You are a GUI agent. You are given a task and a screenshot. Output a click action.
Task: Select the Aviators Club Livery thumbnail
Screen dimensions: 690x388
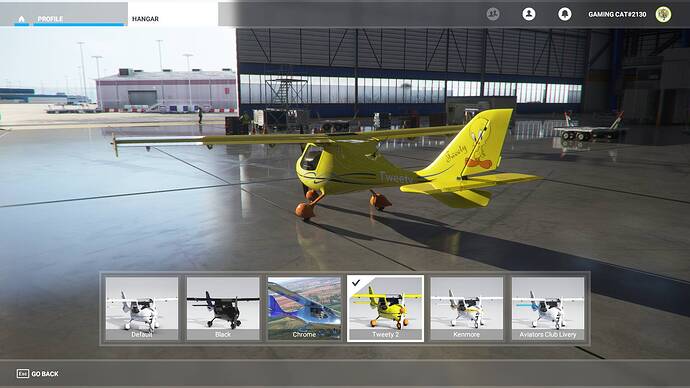[548, 308]
